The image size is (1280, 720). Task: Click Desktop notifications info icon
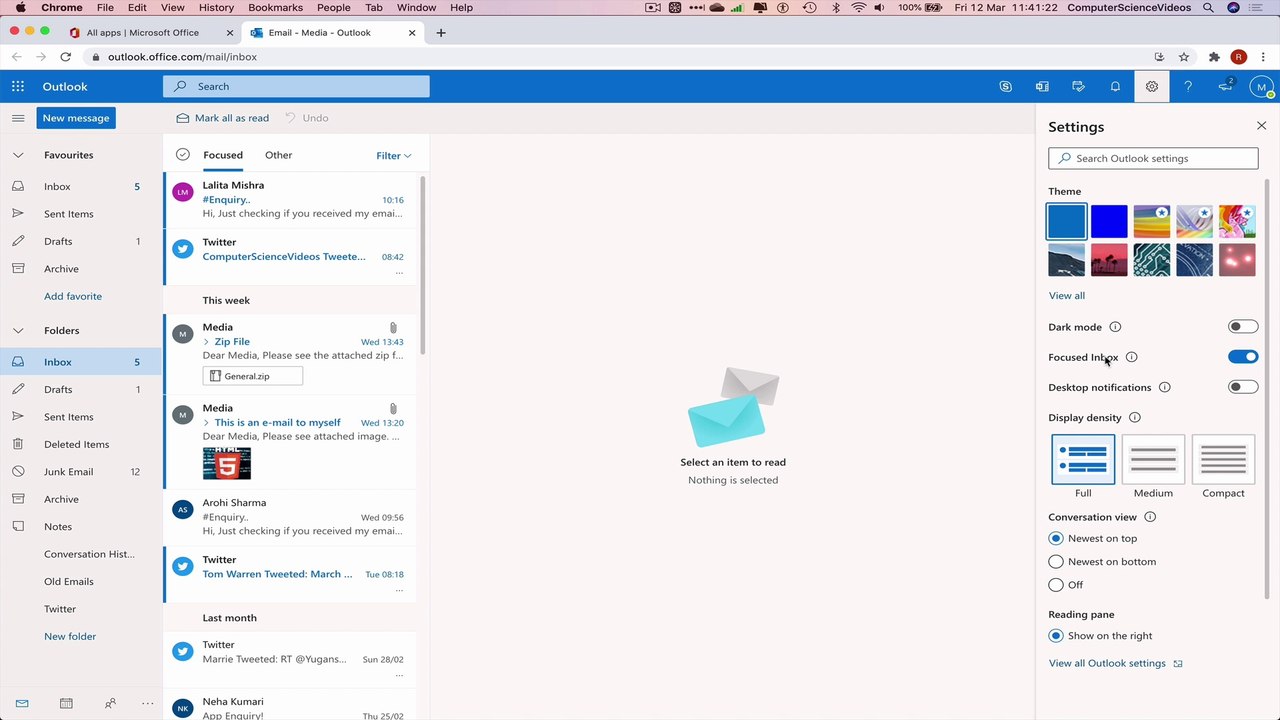(1165, 387)
